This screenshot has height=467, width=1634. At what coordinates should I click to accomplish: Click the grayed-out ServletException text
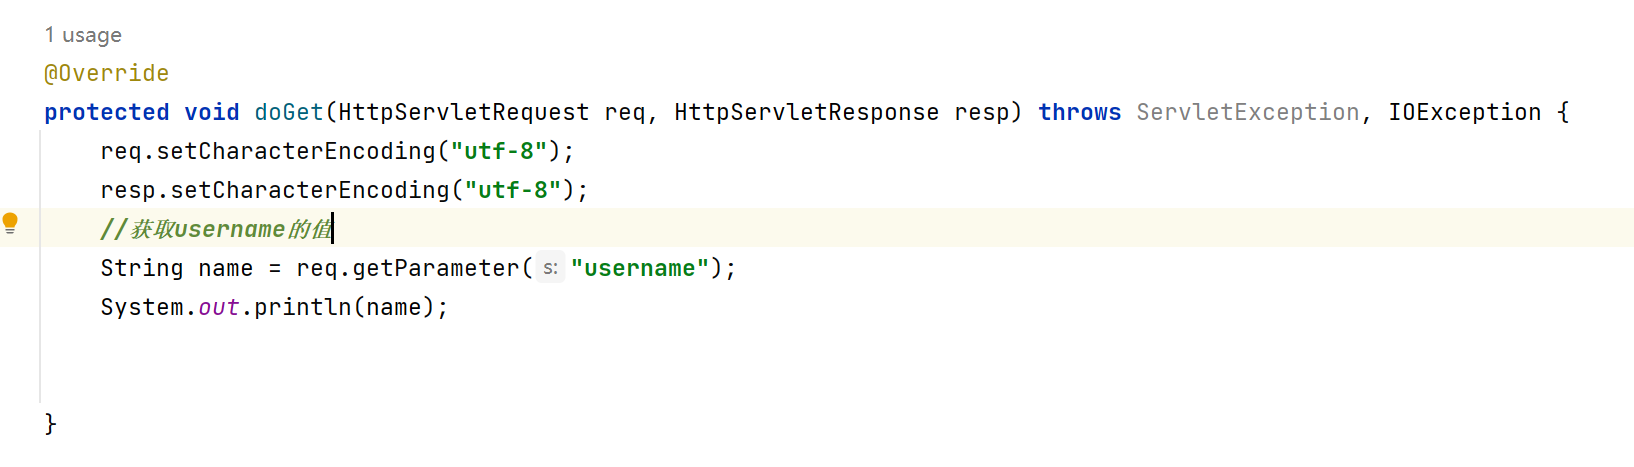click(x=1247, y=112)
